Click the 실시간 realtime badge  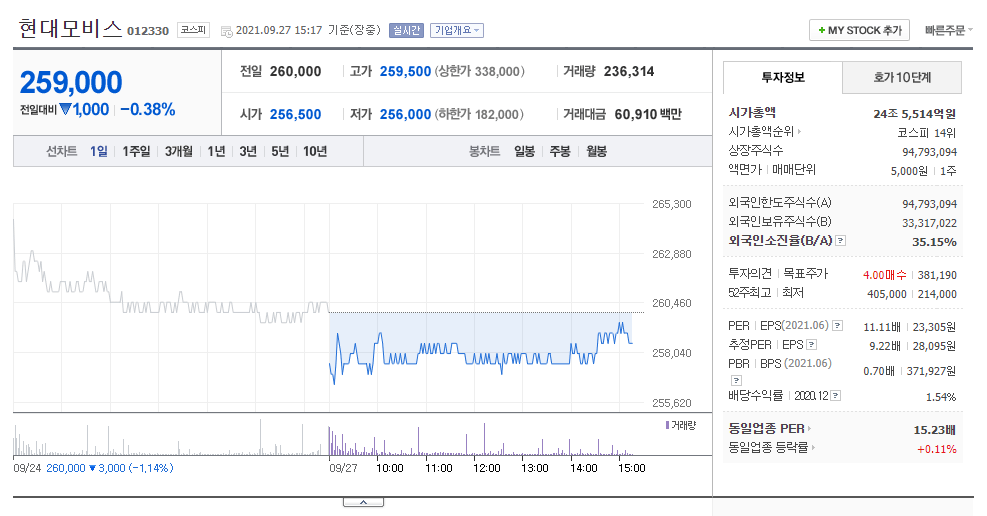[x=406, y=30]
